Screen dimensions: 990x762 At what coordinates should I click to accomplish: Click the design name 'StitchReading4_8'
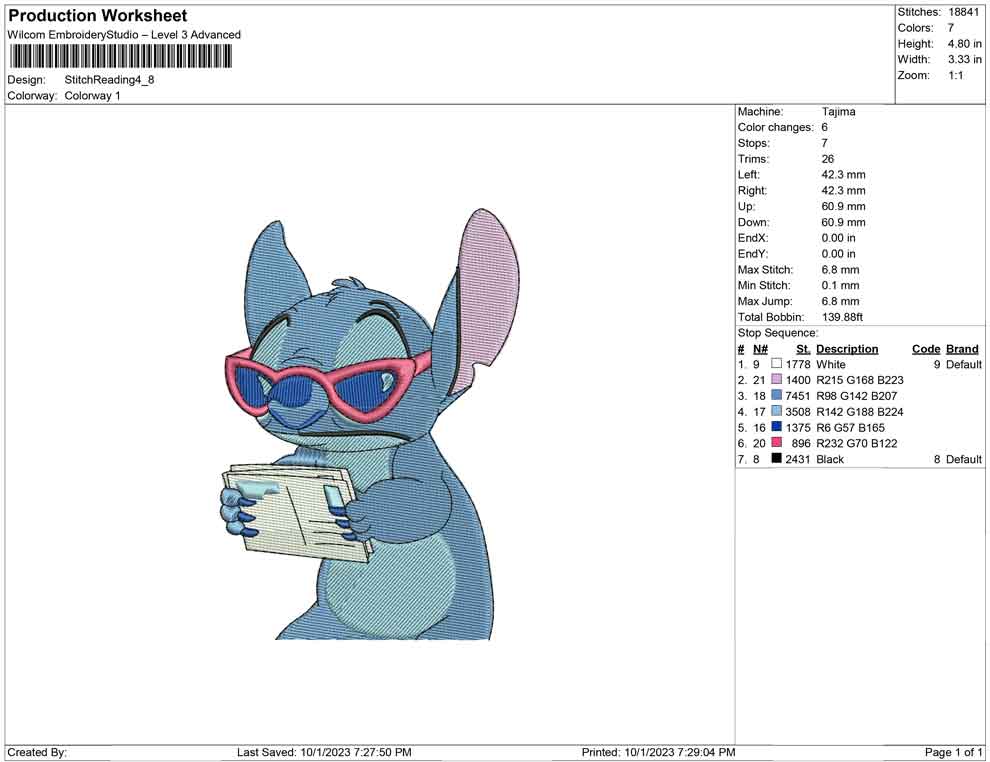click(x=109, y=80)
